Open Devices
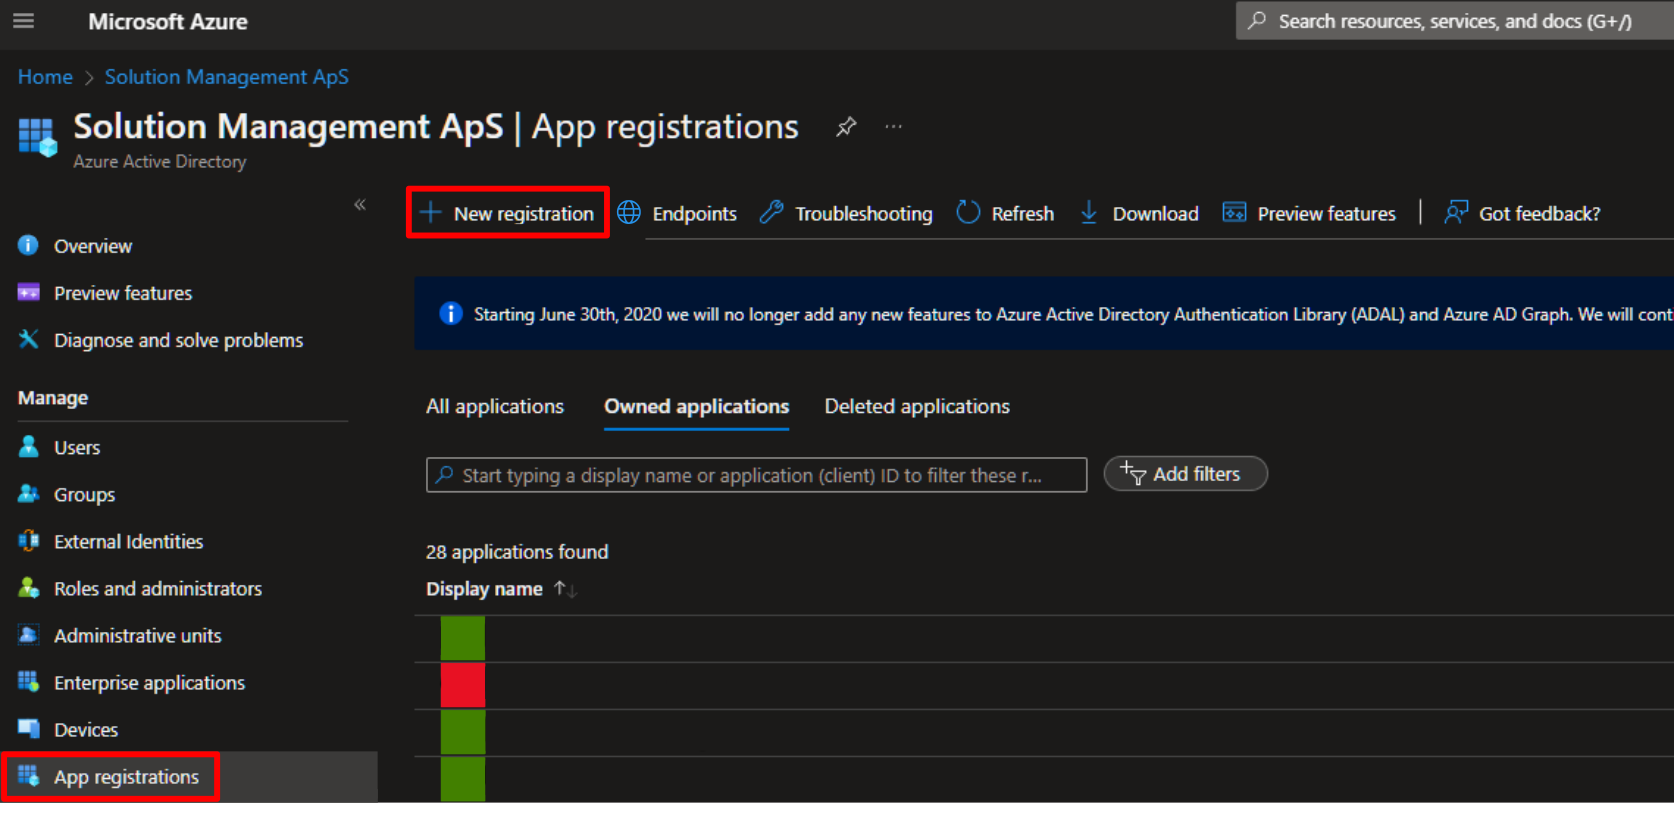 (x=86, y=729)
